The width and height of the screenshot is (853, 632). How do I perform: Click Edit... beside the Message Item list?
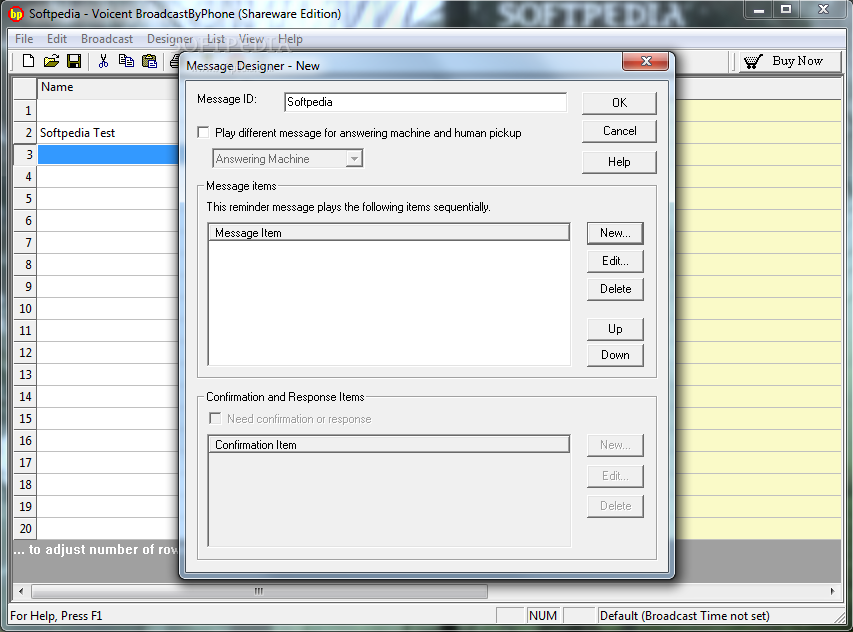coord(615,261)
